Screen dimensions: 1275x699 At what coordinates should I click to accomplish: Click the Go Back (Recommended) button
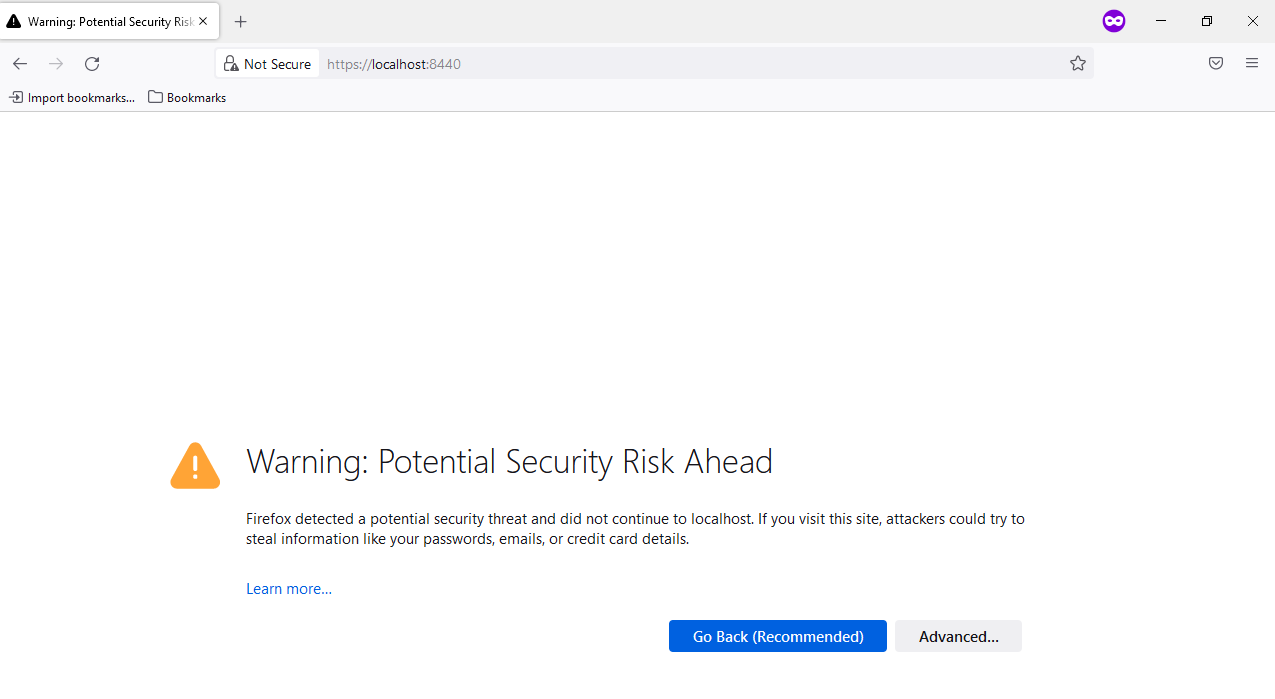[778, 636]
